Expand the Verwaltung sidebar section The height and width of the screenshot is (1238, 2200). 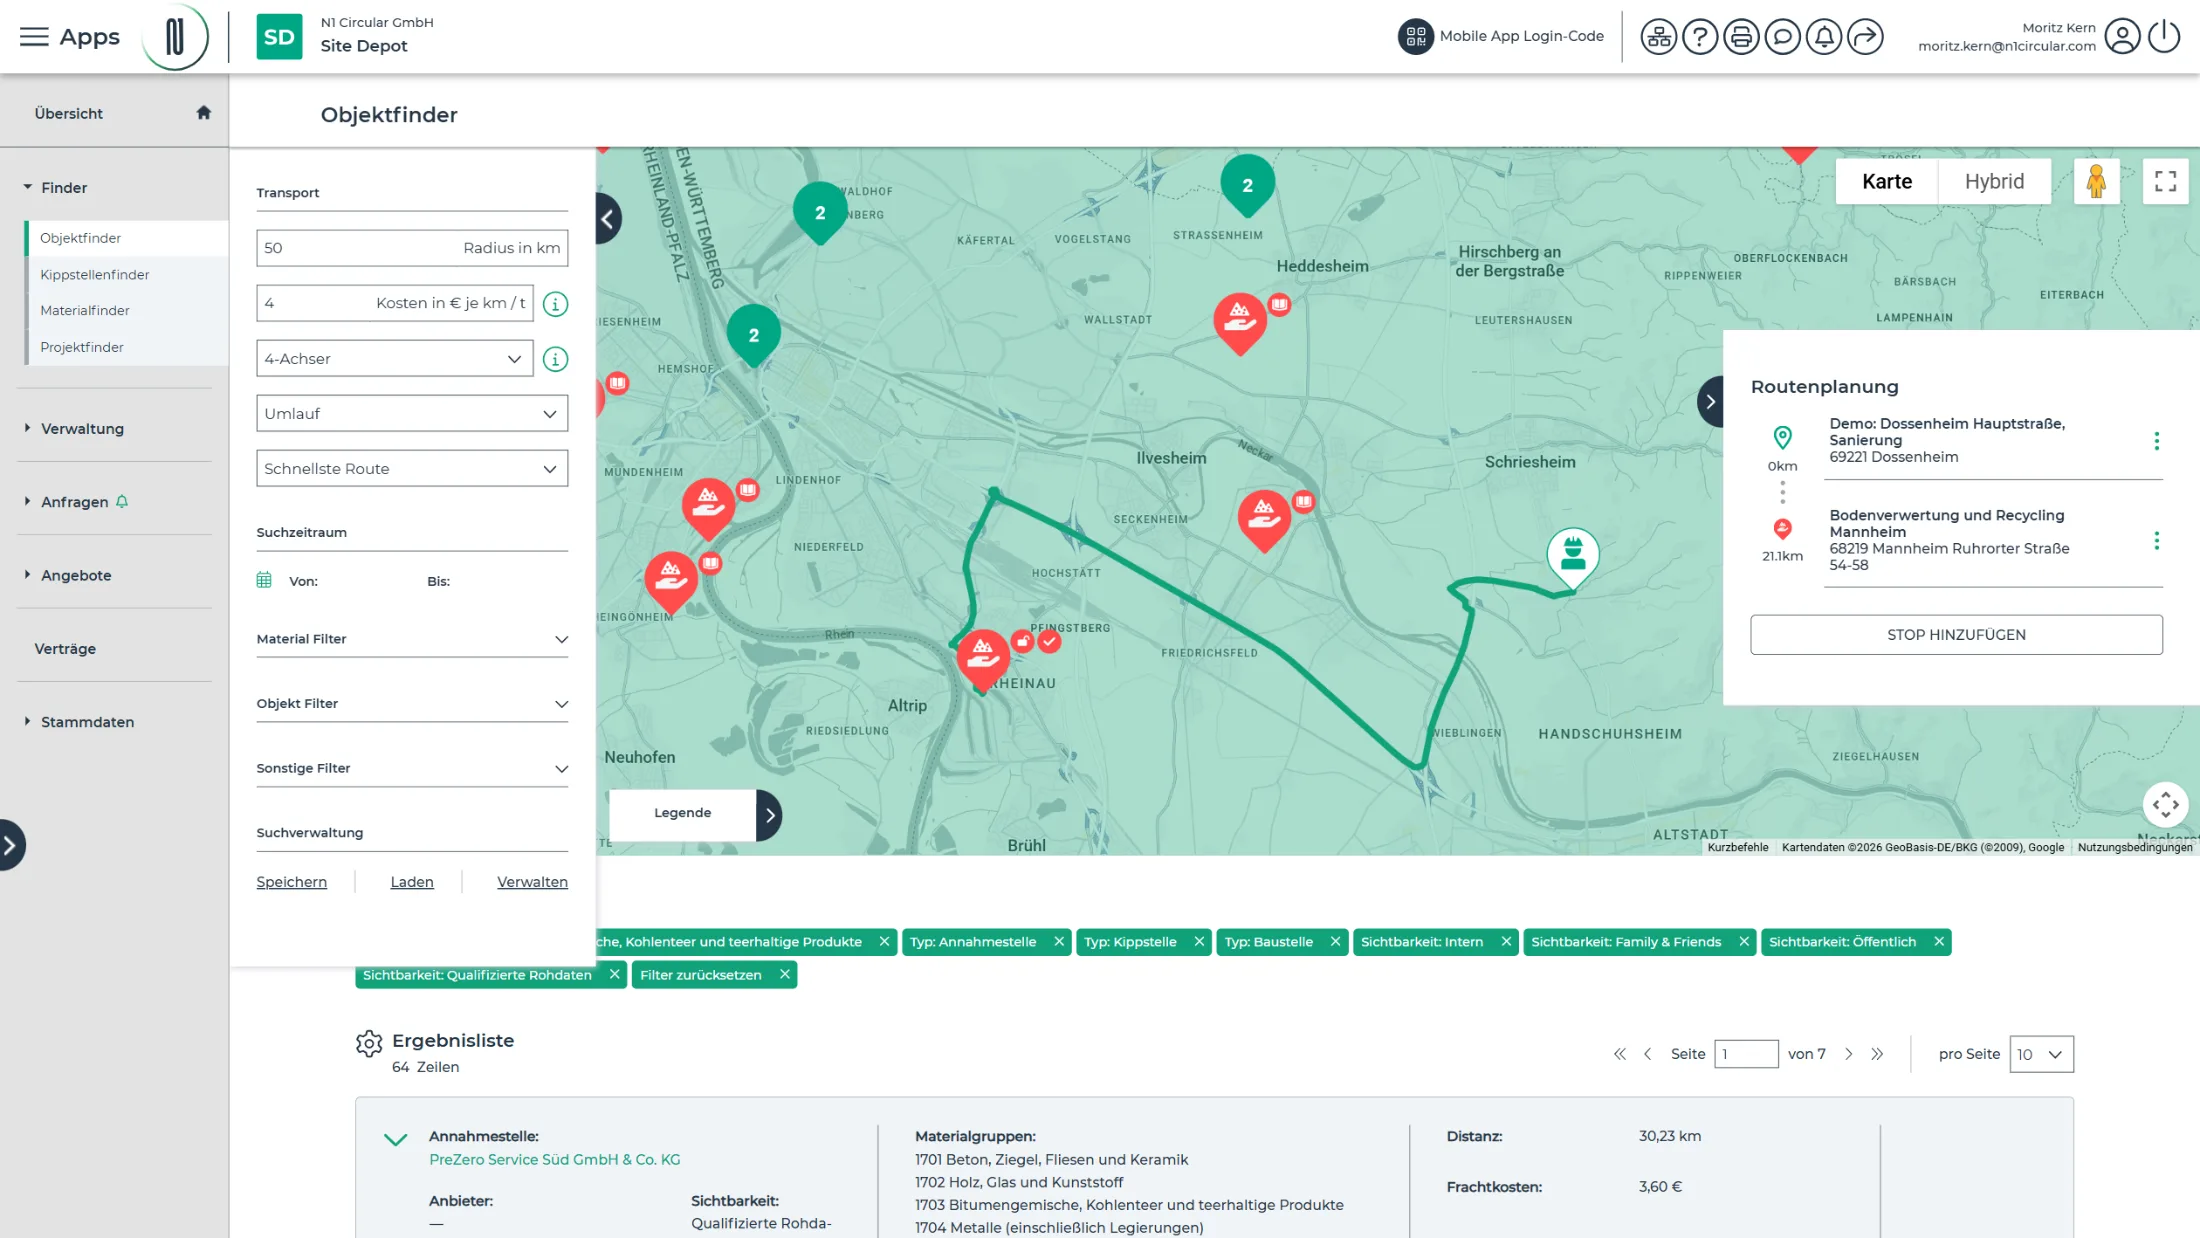pos(82,429)
